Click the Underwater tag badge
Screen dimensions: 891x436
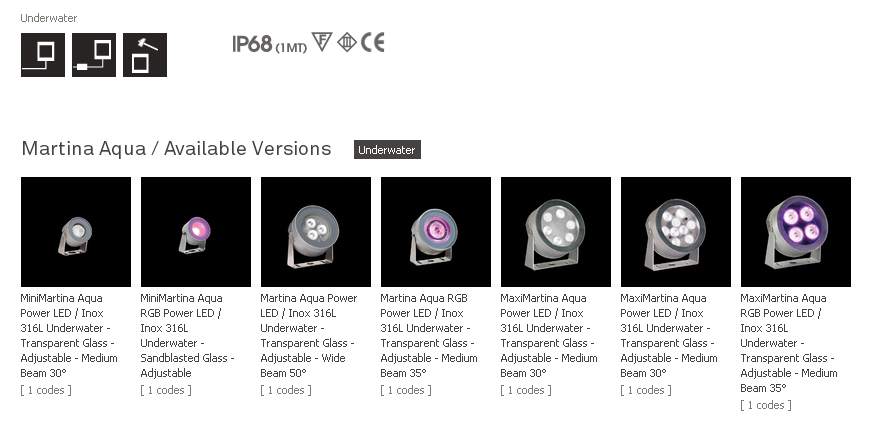387,150
